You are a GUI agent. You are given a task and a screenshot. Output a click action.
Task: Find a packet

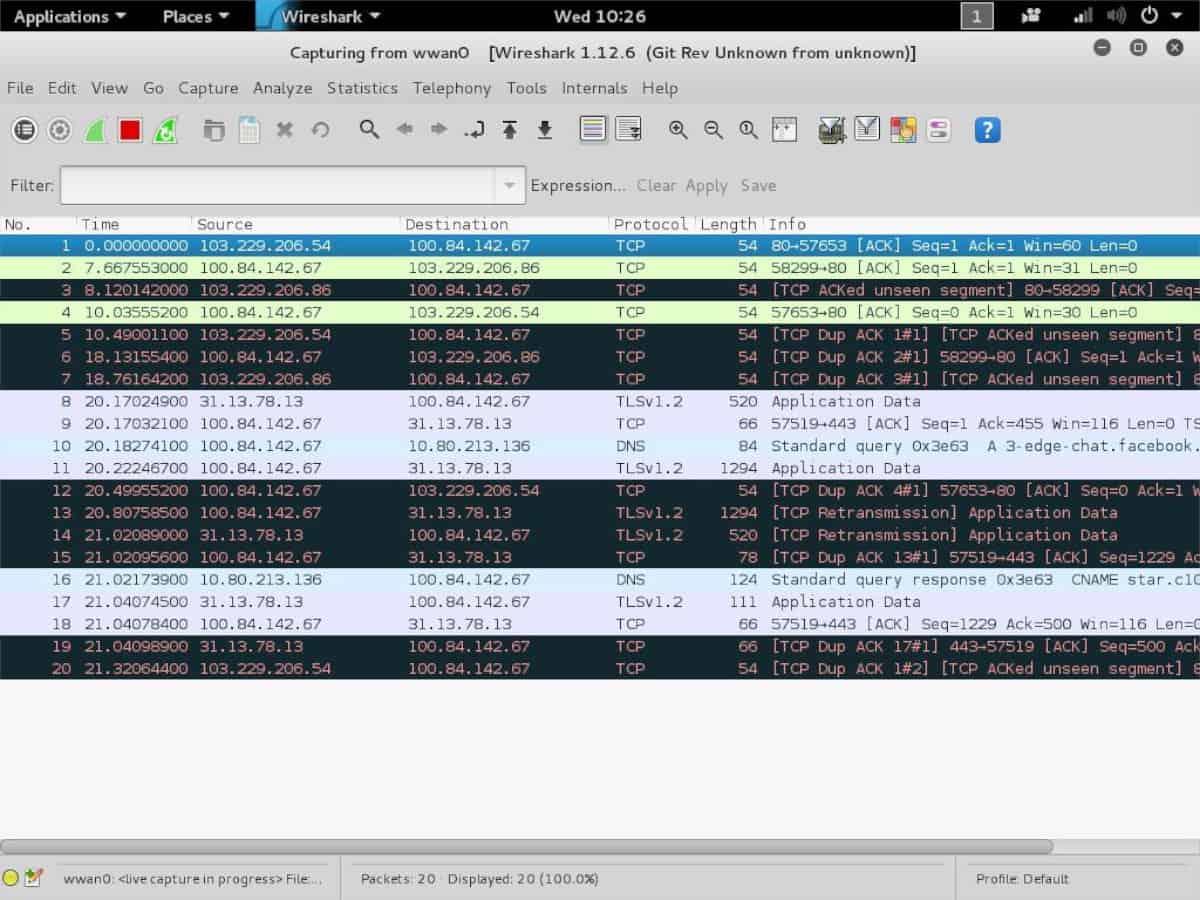pyautogui.click(x=369, y=130)
